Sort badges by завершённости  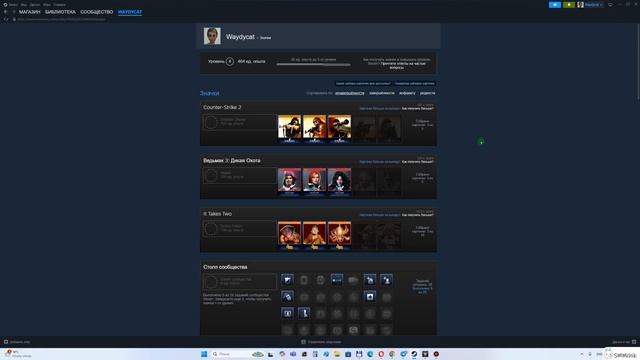point(382,93)
